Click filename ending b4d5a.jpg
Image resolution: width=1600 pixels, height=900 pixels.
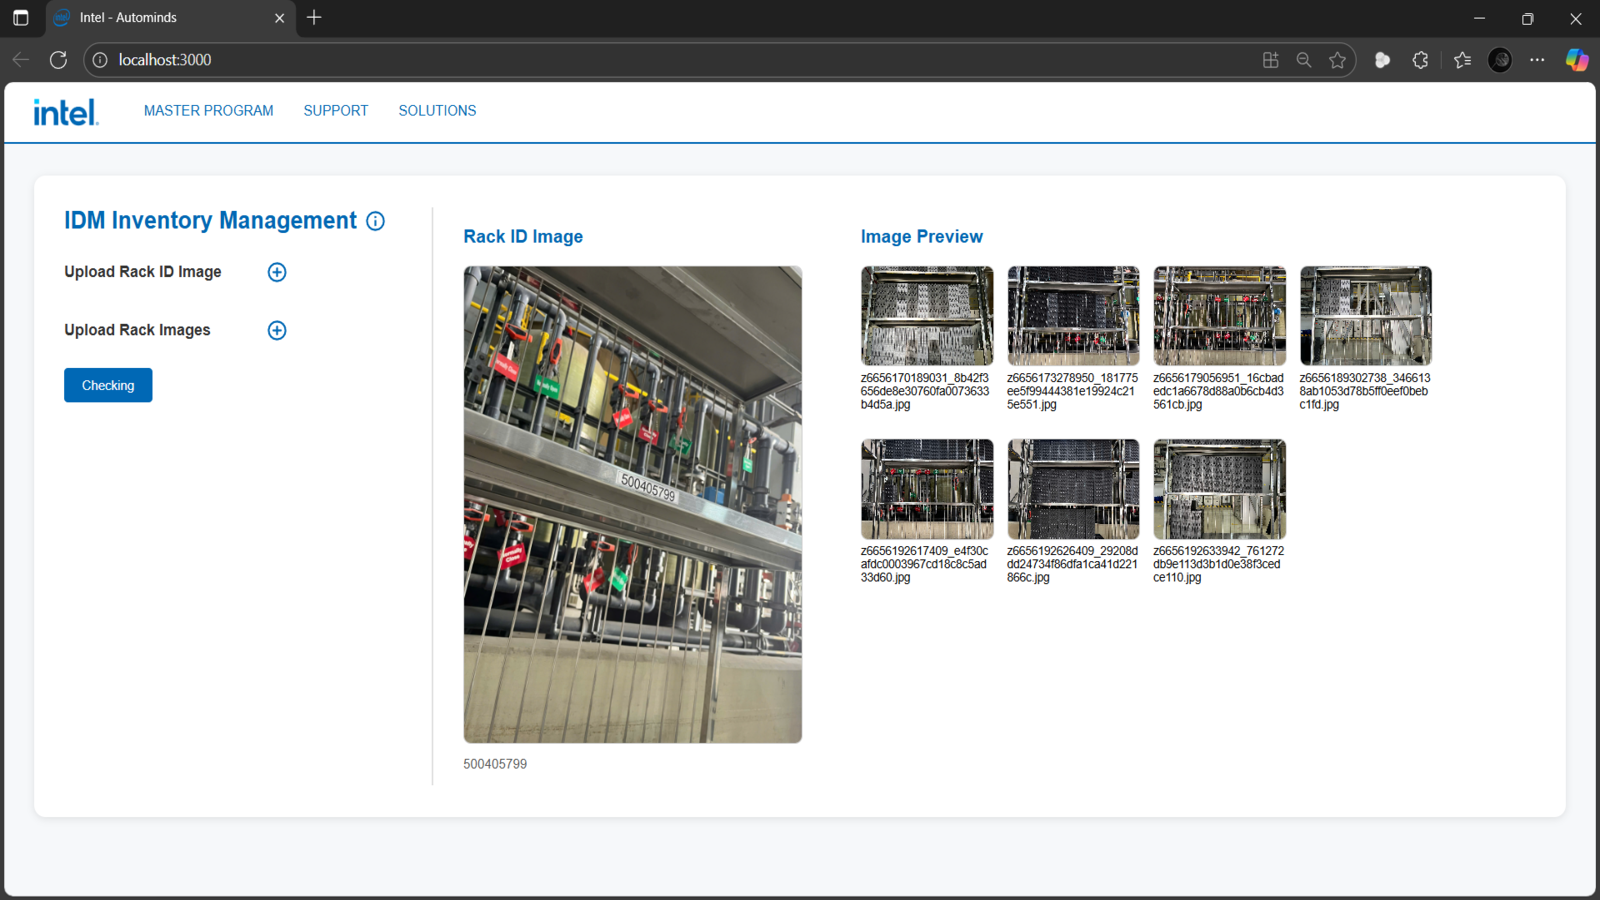926,392
